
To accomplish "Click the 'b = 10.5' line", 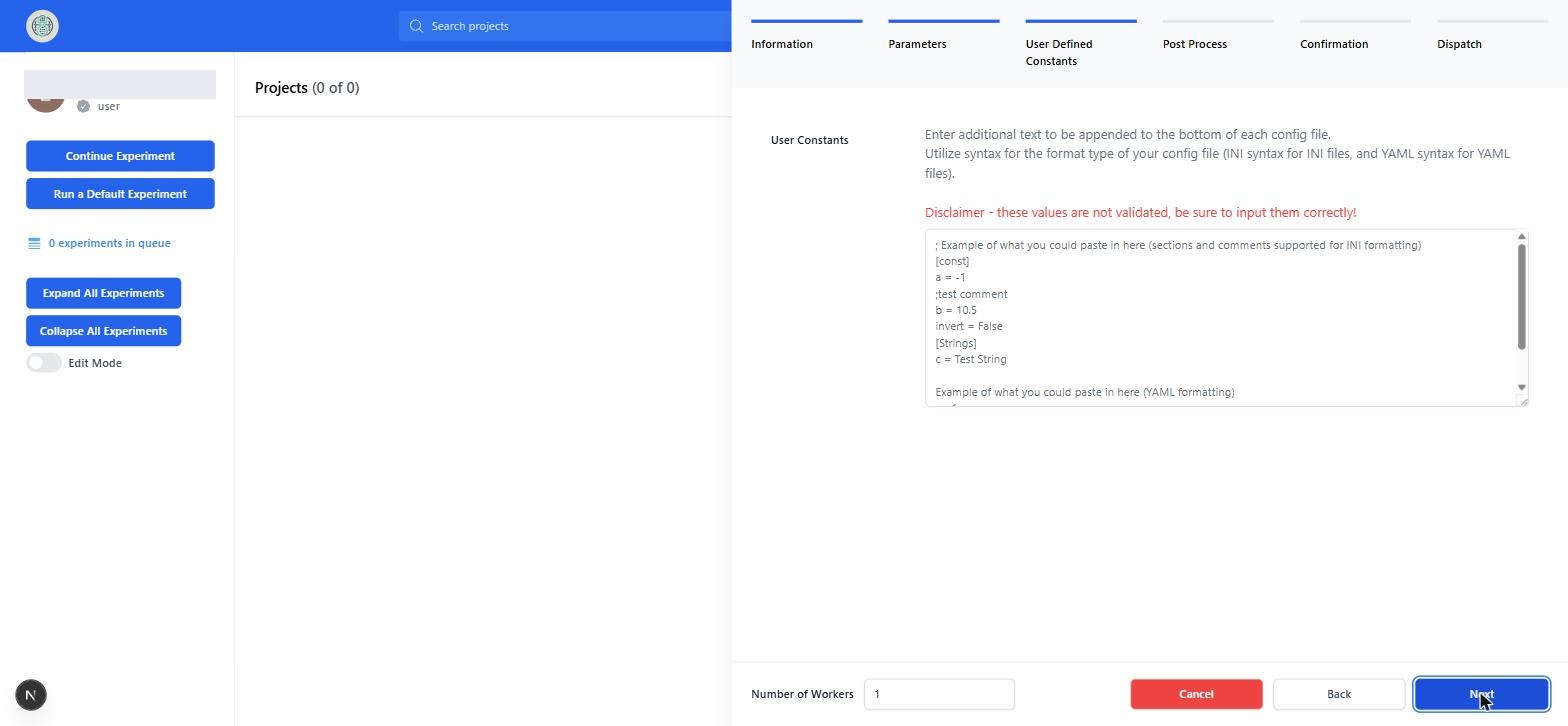I will [956, 310].
